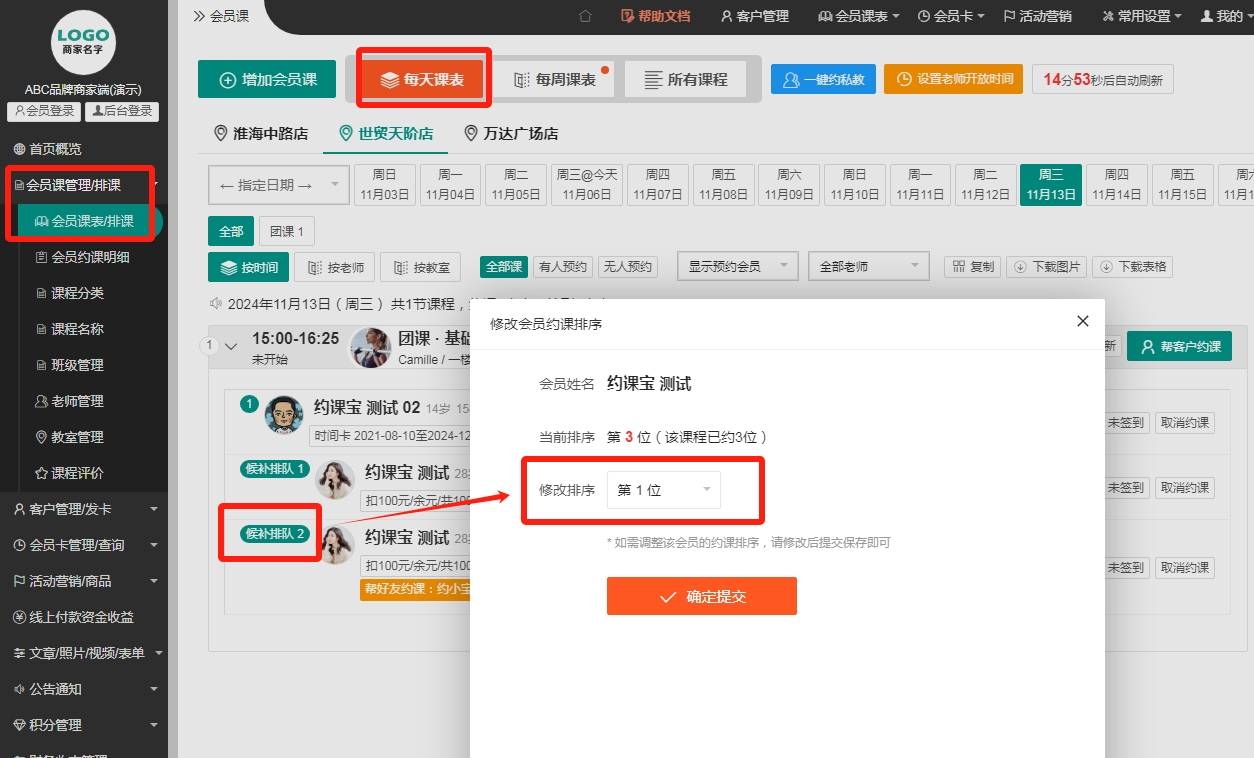The height and width of the screenshot is (758, 1254).
Task: Expand 会员课表 top menu dropdown
Action: click(858, 16)
